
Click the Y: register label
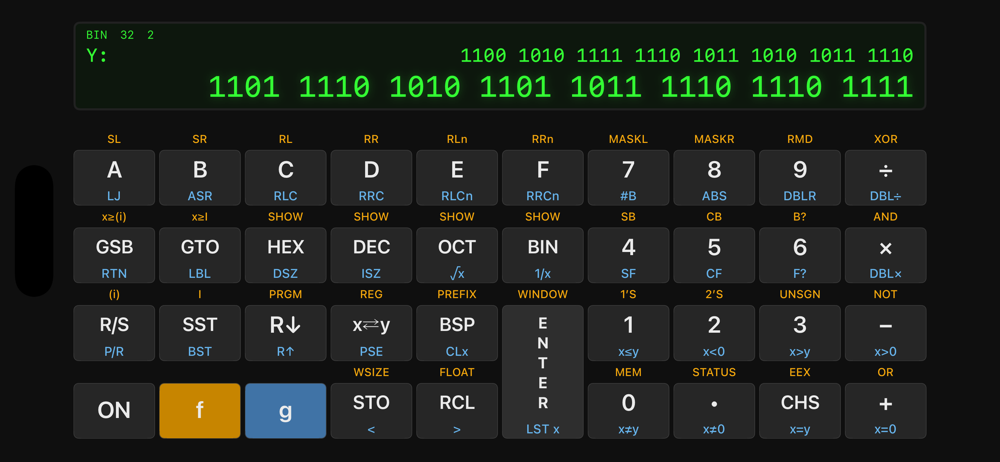pyautogui.click(x=97, y=56)
